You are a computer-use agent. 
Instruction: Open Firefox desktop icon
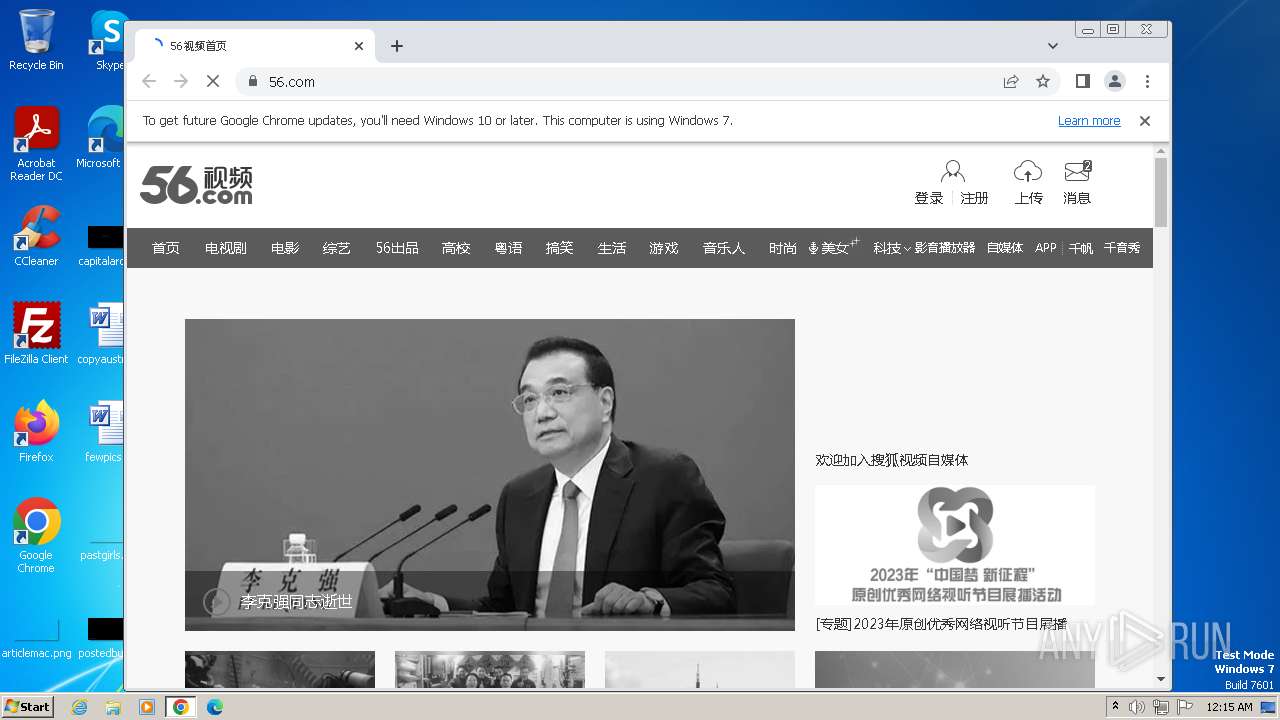[36, 431]
